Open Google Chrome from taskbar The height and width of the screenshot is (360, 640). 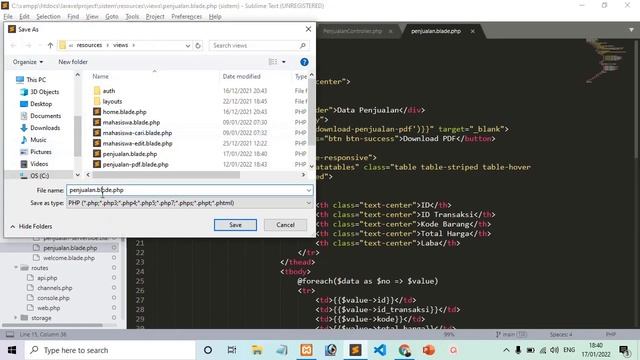pyautogui.click(x=404, y=350)
